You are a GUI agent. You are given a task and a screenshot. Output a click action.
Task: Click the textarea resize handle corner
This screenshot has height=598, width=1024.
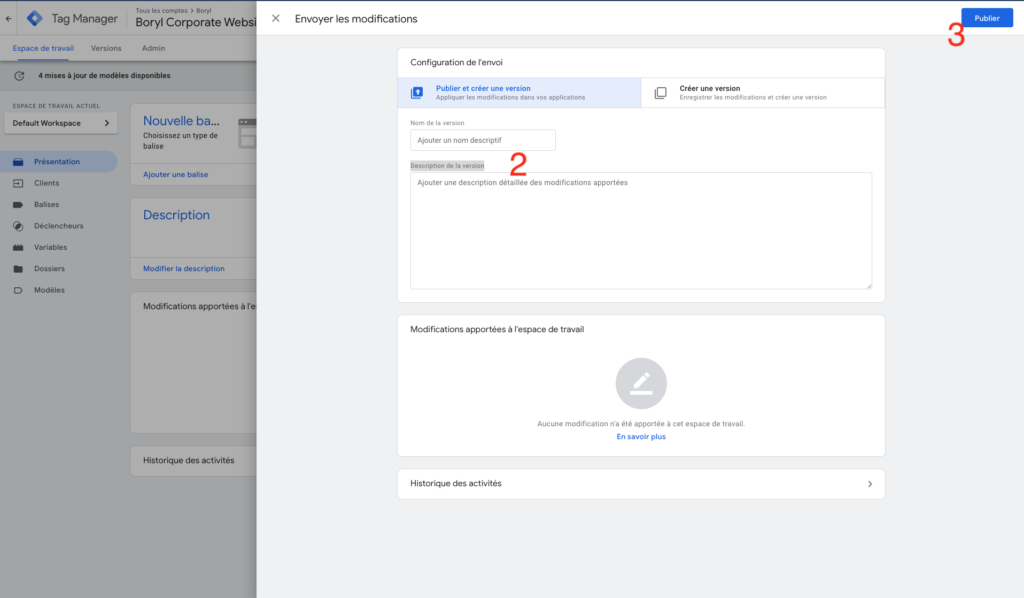point(869,286)
